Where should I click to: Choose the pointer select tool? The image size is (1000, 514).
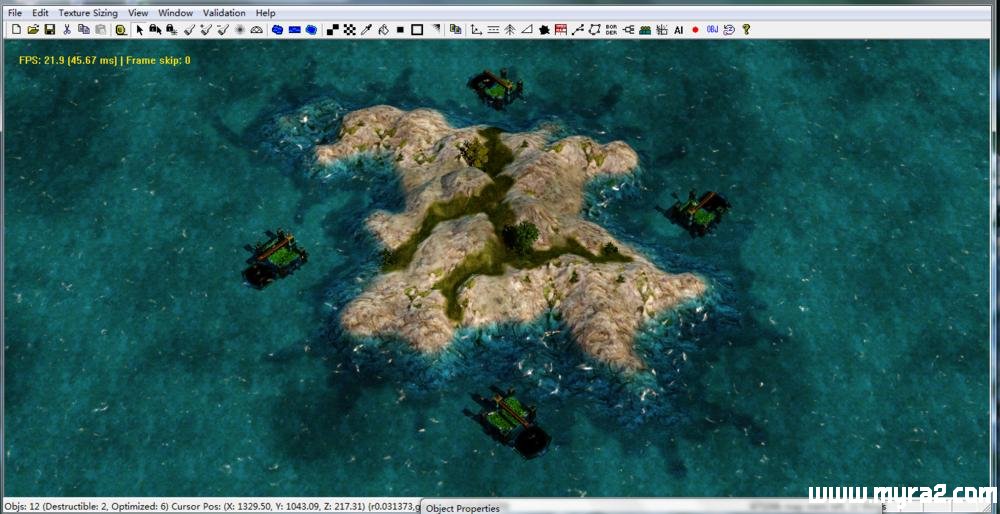pyautogui.click(x=140, y=30)
